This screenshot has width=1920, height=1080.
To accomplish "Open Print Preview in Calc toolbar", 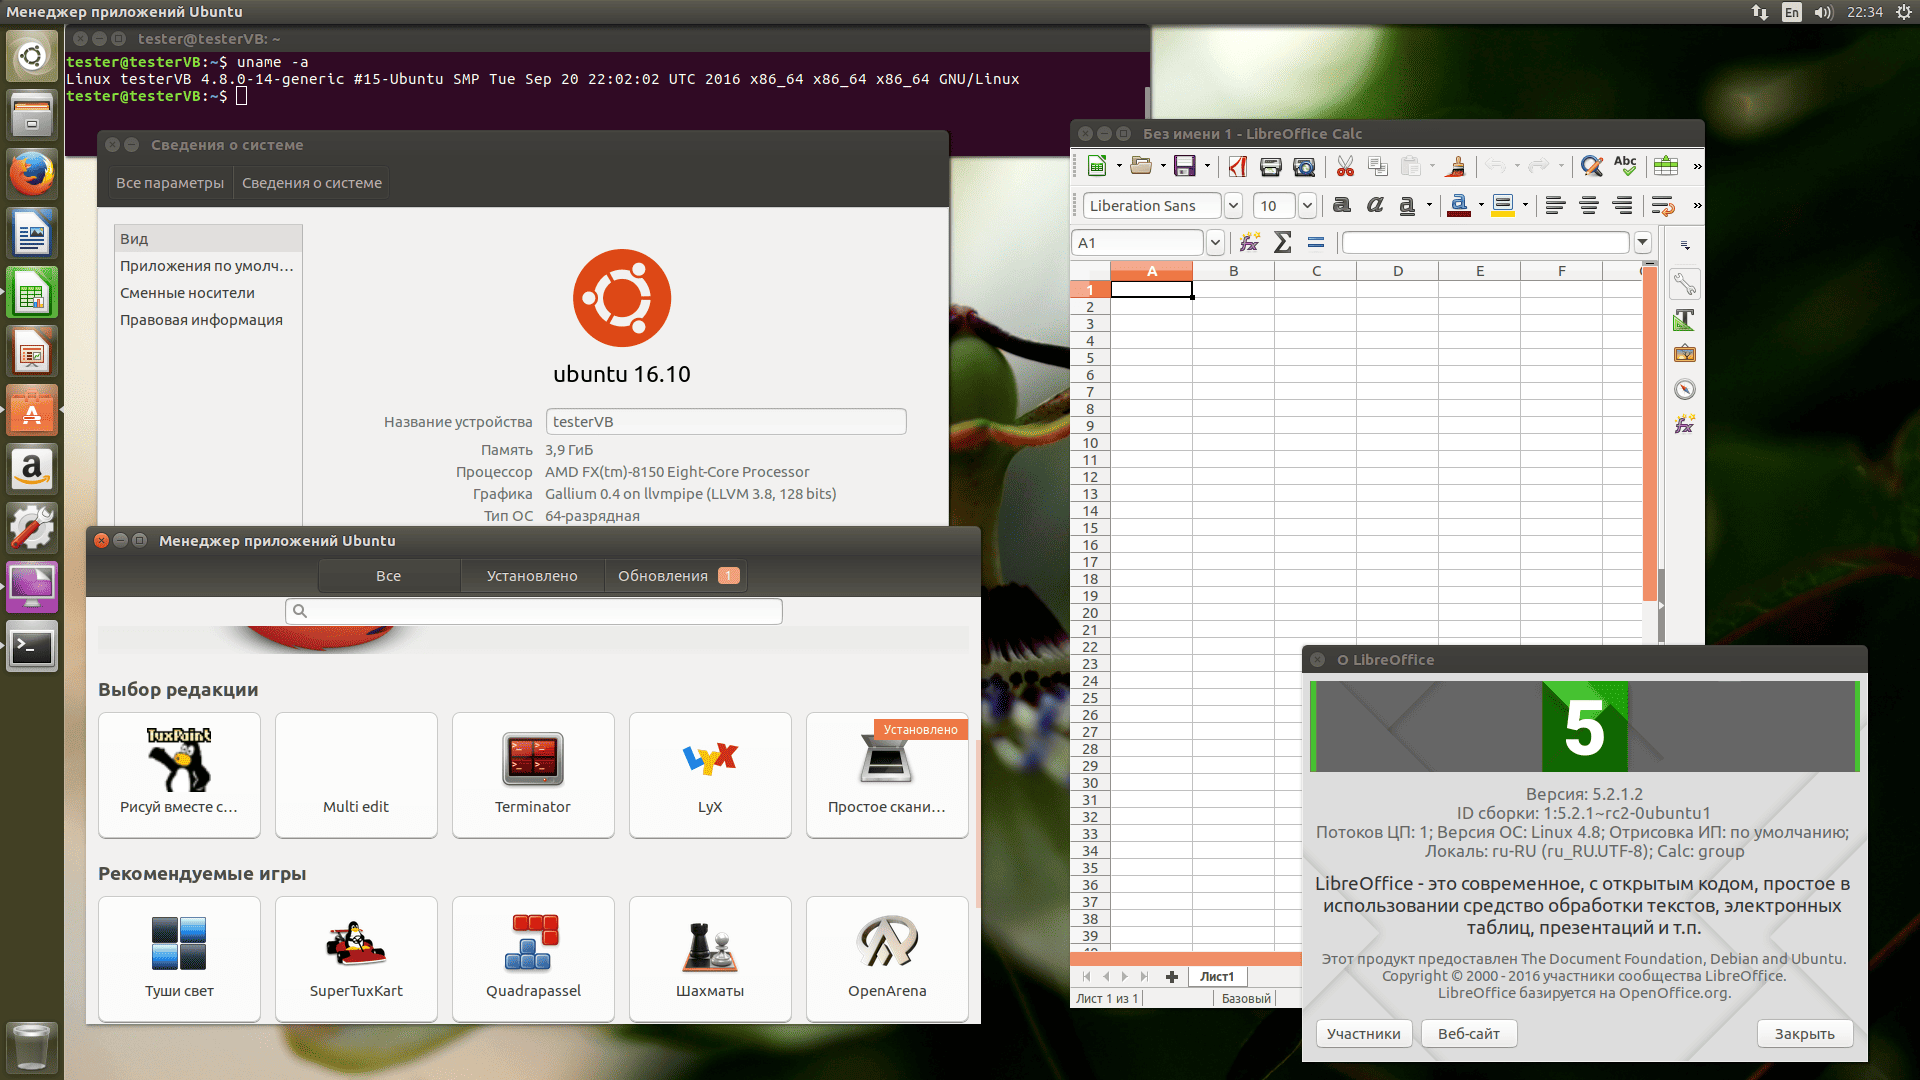I will tap(1304, 166).
